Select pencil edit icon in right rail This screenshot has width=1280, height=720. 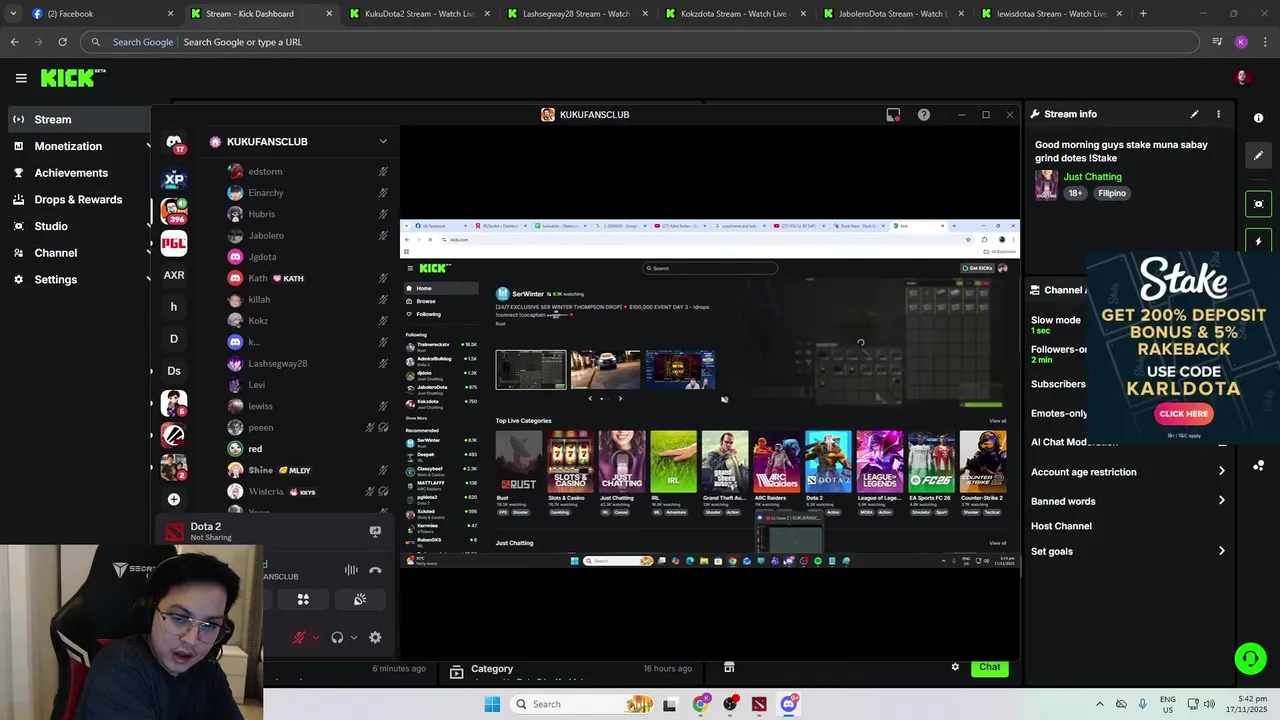(1258, 155)
